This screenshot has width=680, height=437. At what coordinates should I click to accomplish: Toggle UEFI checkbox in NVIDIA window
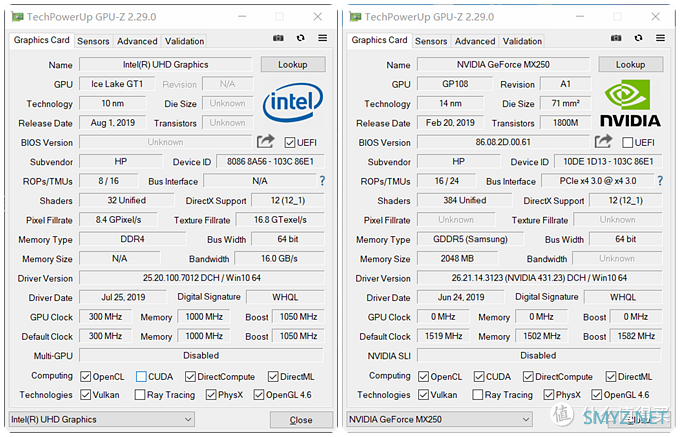628,143
